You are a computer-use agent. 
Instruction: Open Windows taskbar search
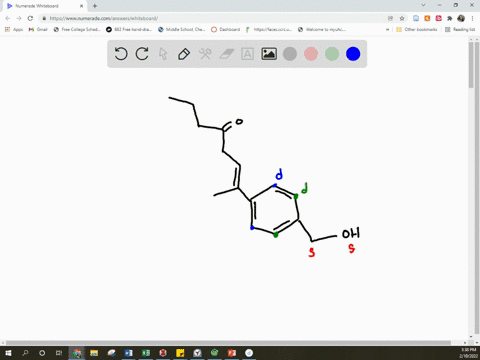pos(25,353)
